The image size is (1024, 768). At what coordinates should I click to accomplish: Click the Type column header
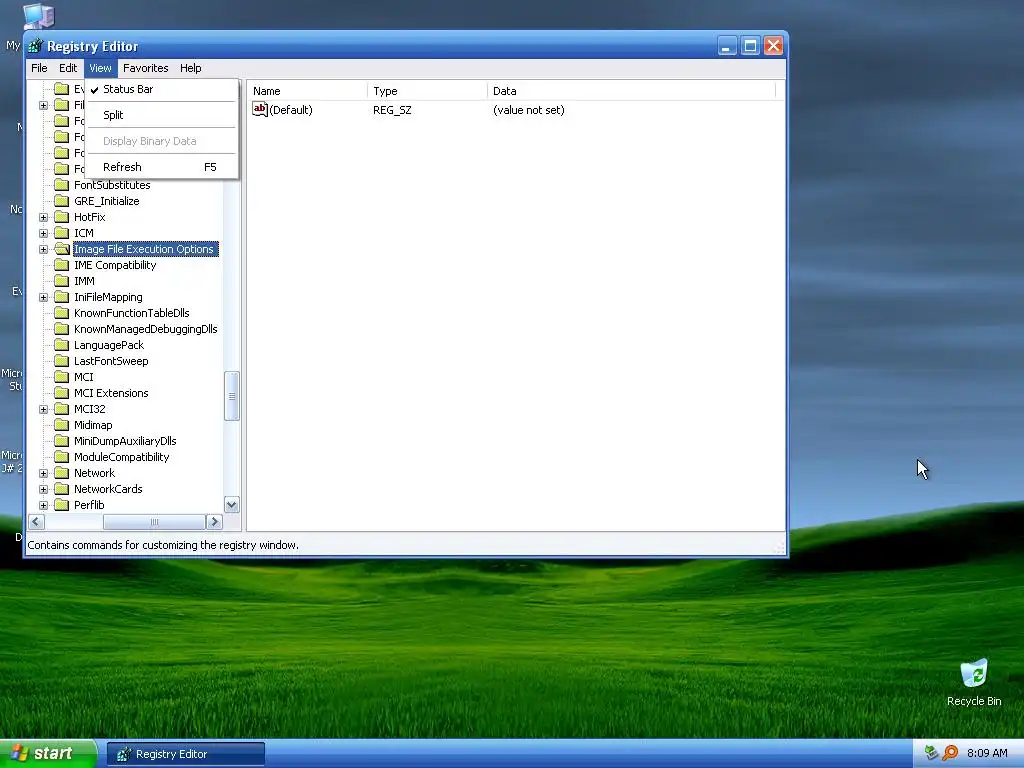[x=428, y=91]
